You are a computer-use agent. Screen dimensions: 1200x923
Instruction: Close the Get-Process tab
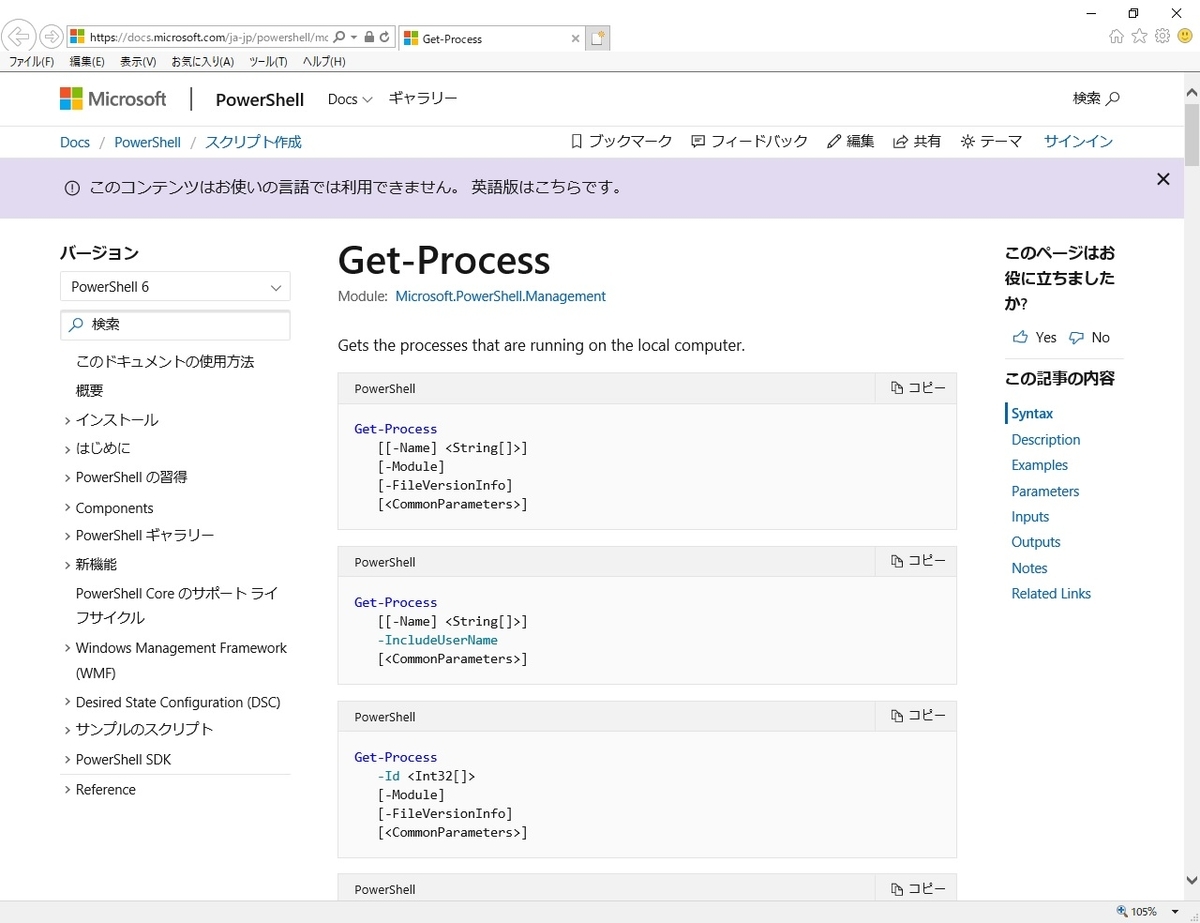(x=575, y=39)
